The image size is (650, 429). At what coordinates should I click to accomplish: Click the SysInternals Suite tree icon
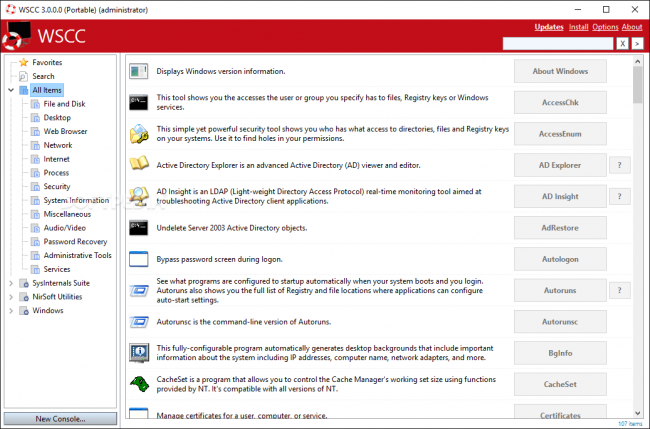pos(24,283)
